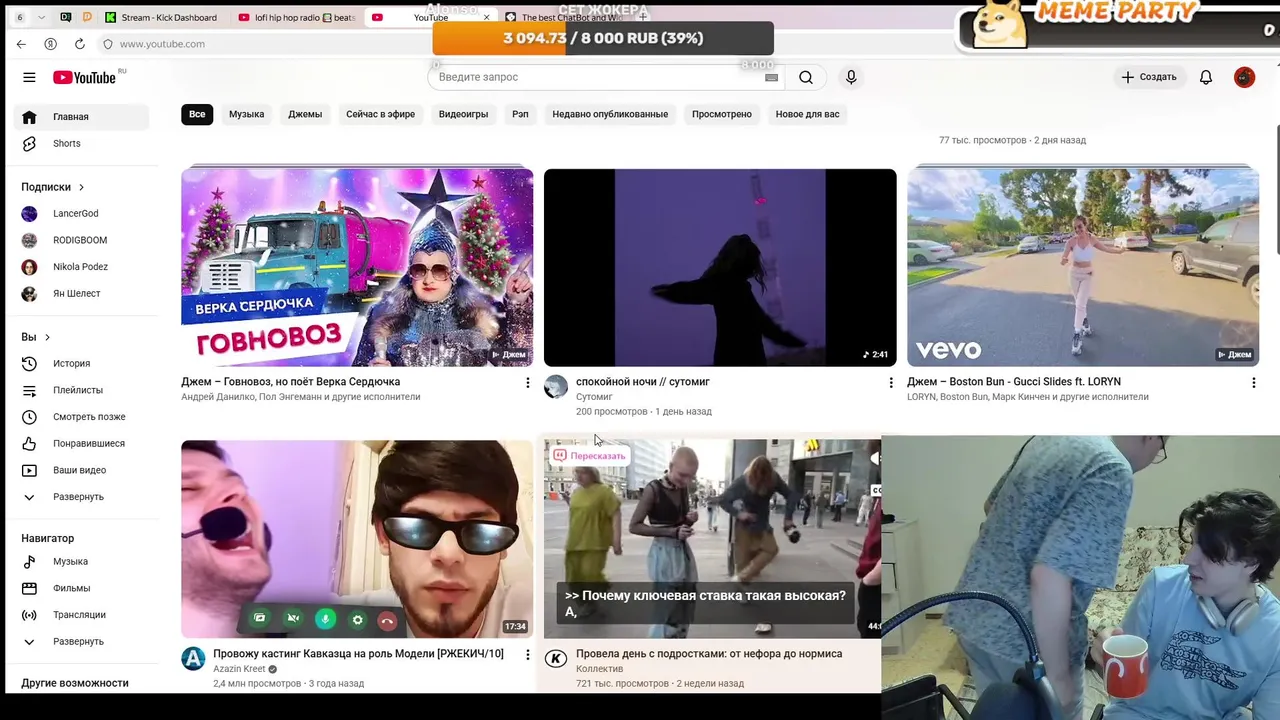Reload the page with browser refresh
The image size is (1280, 720).
click(x=79, y=44)
